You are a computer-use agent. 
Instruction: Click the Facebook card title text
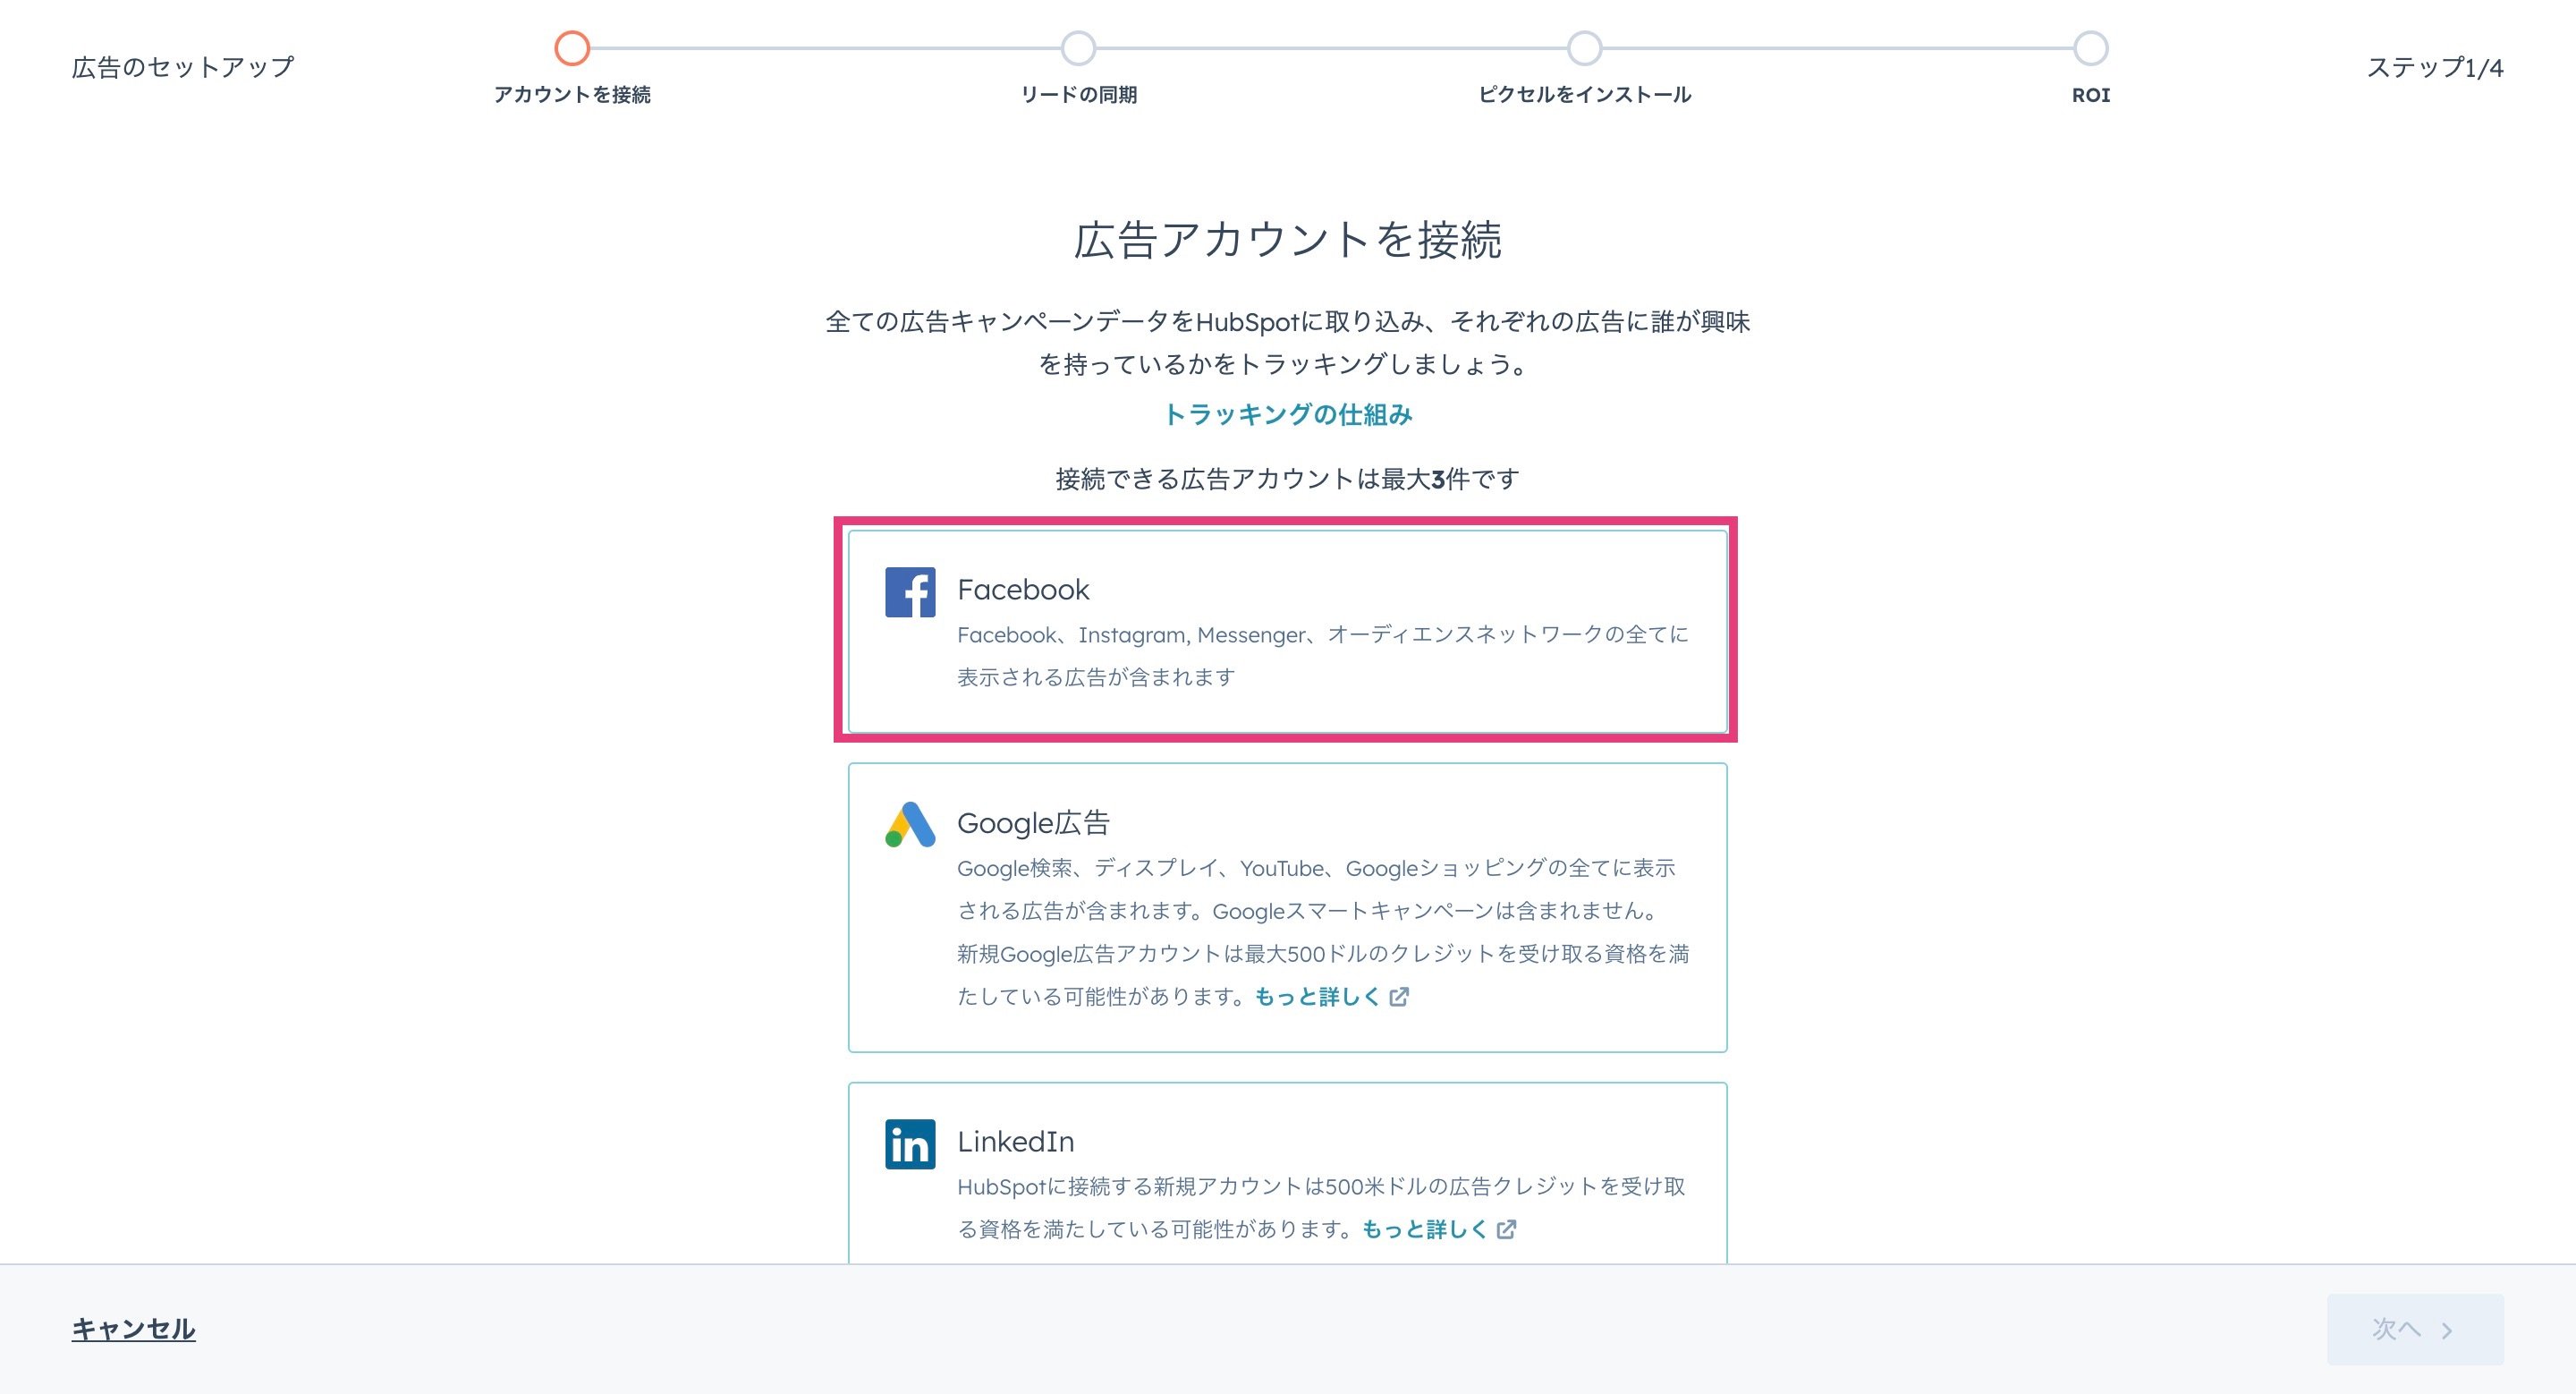coord(1023,590)
